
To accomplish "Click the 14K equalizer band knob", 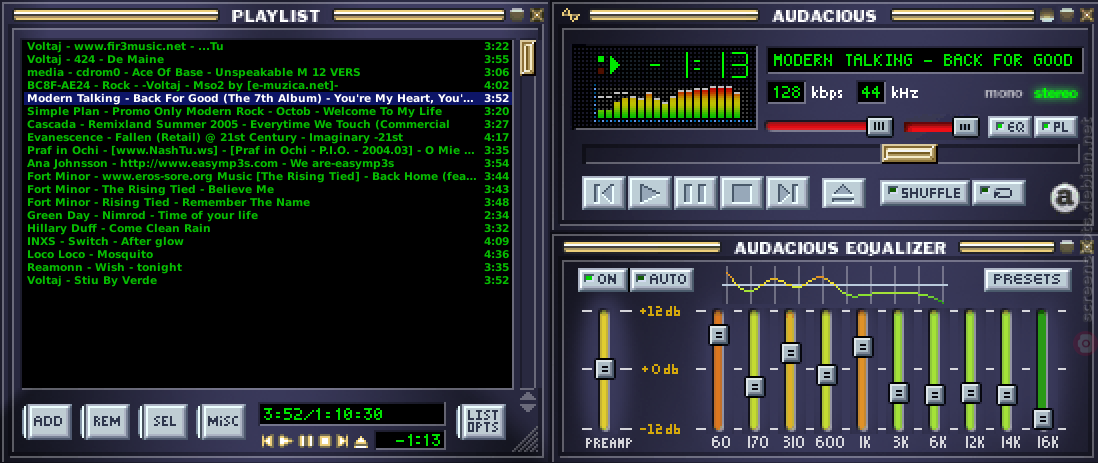I will [1006, 395].
